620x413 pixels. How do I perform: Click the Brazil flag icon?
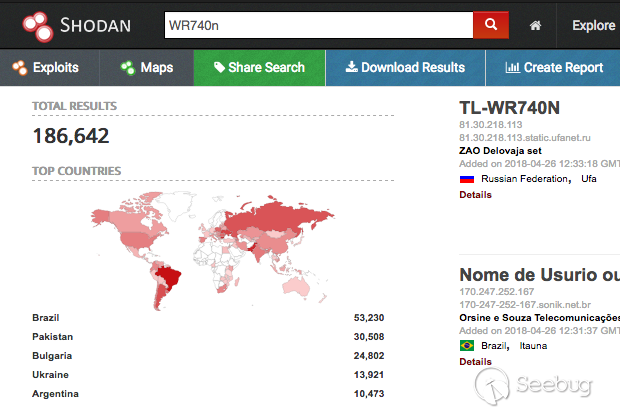467,346
